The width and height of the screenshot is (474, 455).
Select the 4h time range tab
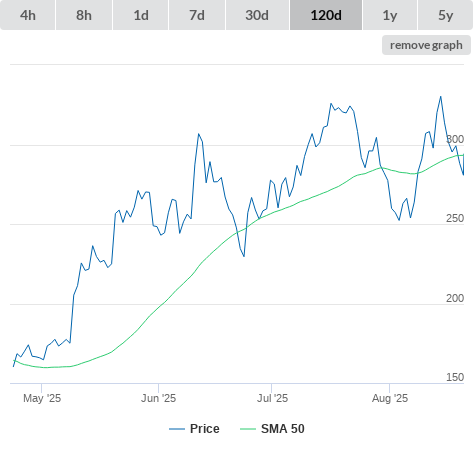[28, 15]
